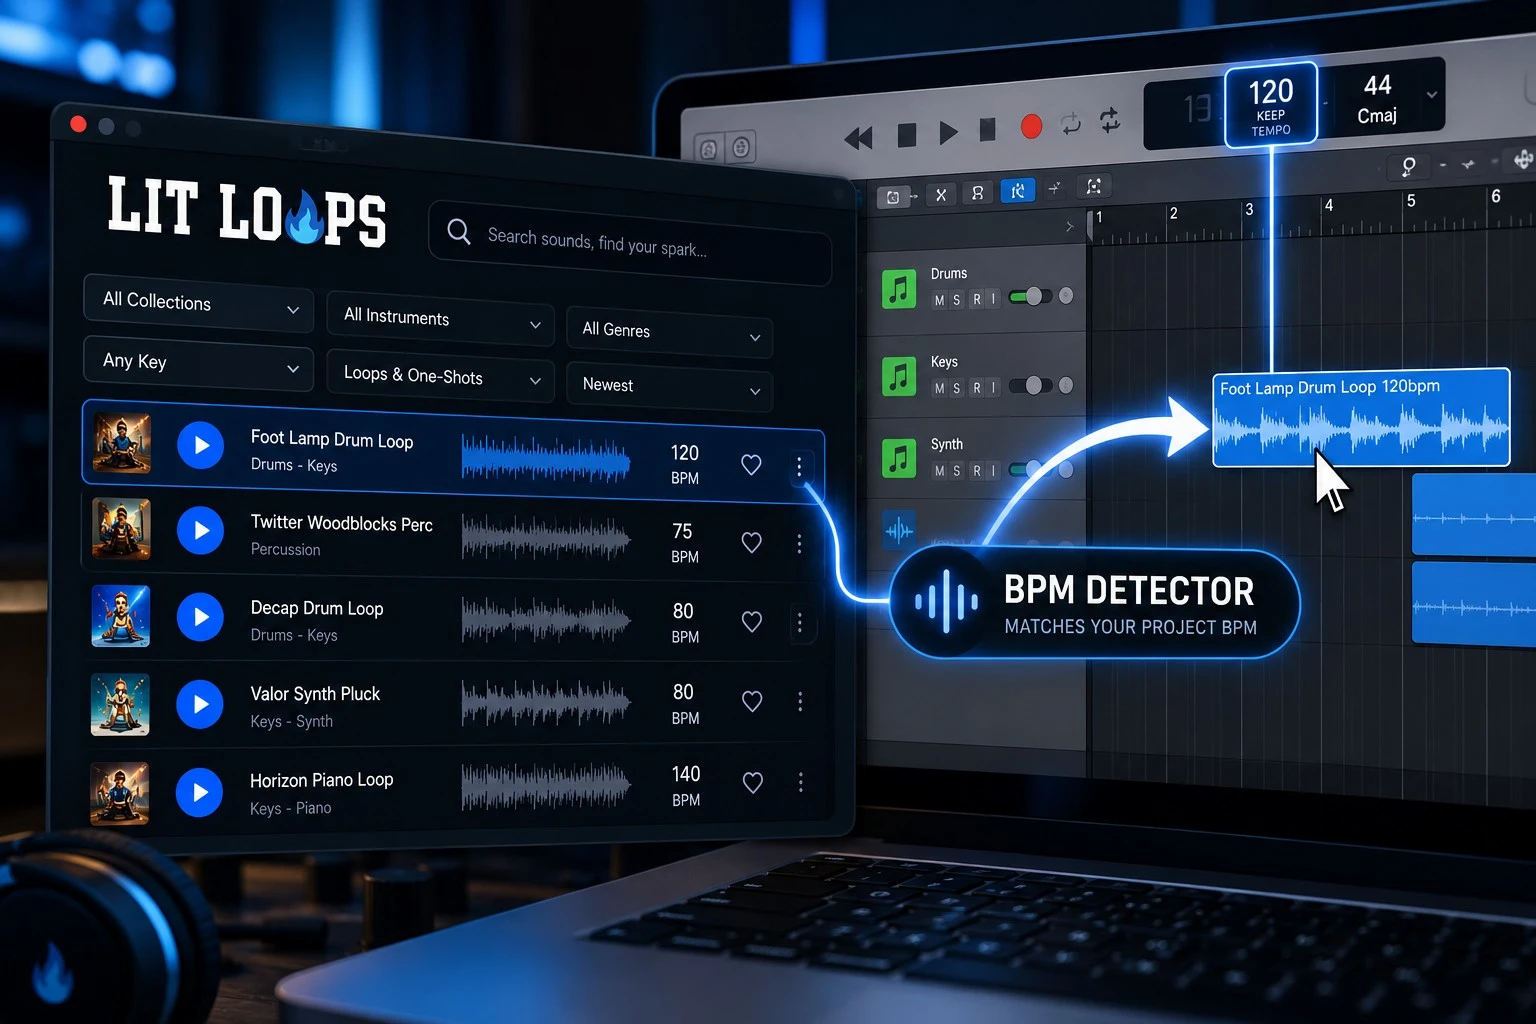This screenshot has height=1024, width=1536.
Task: Play the Decap Drum Loop preview
Action: pyautogui.click(x=201, y=617)
